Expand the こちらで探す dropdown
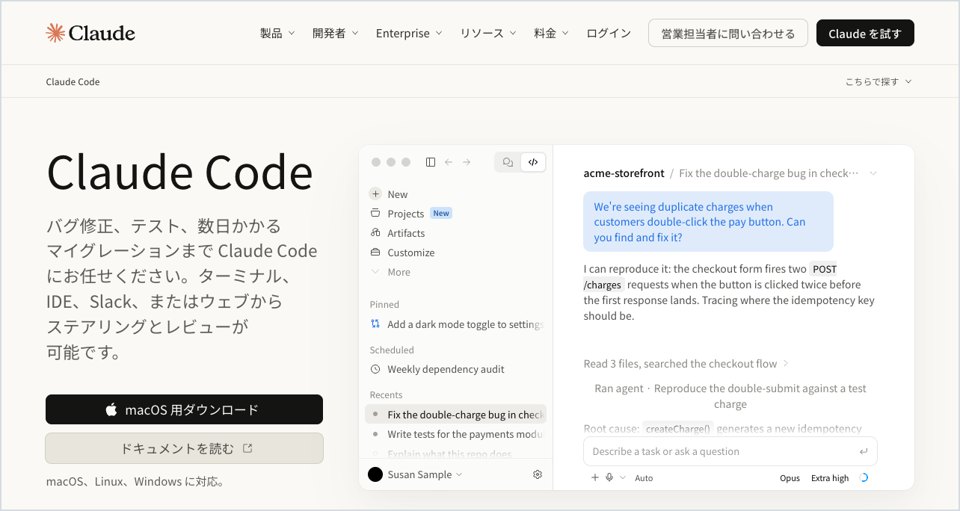This screenshot has width=960, height=511. pyautogui.click(x=878, y=81)
